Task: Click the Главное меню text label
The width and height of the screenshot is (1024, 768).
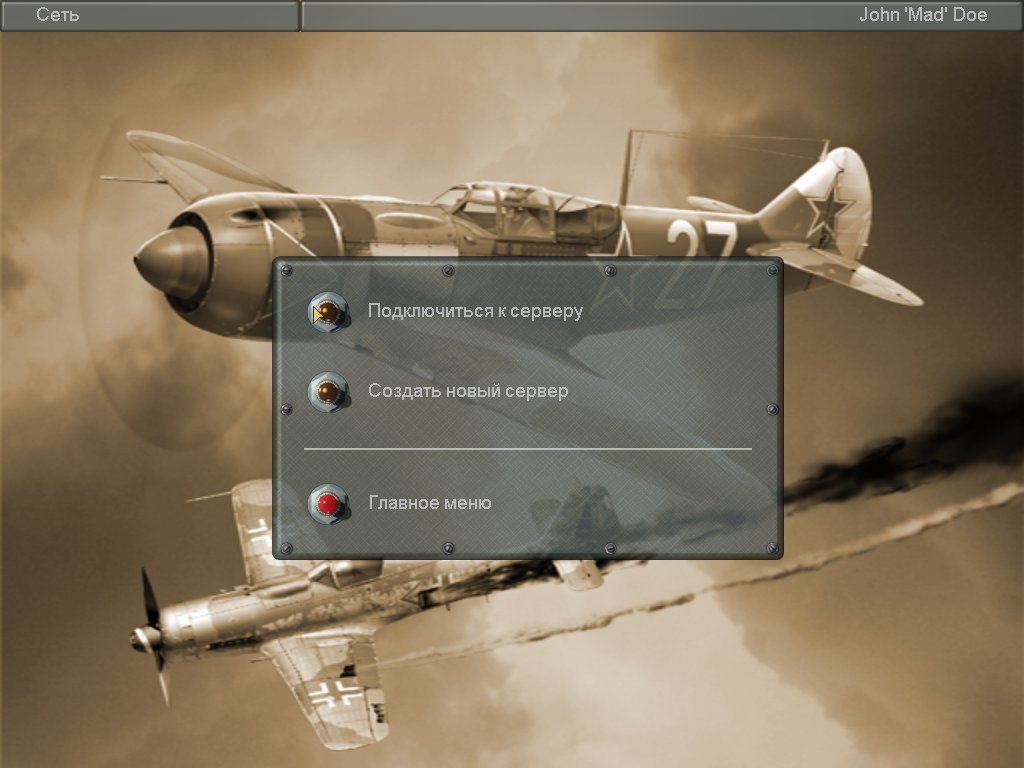Action: (x=430, y=503)
